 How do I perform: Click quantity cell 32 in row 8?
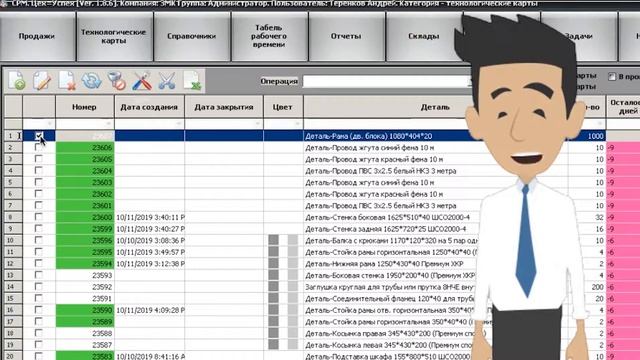coord(586,217)
